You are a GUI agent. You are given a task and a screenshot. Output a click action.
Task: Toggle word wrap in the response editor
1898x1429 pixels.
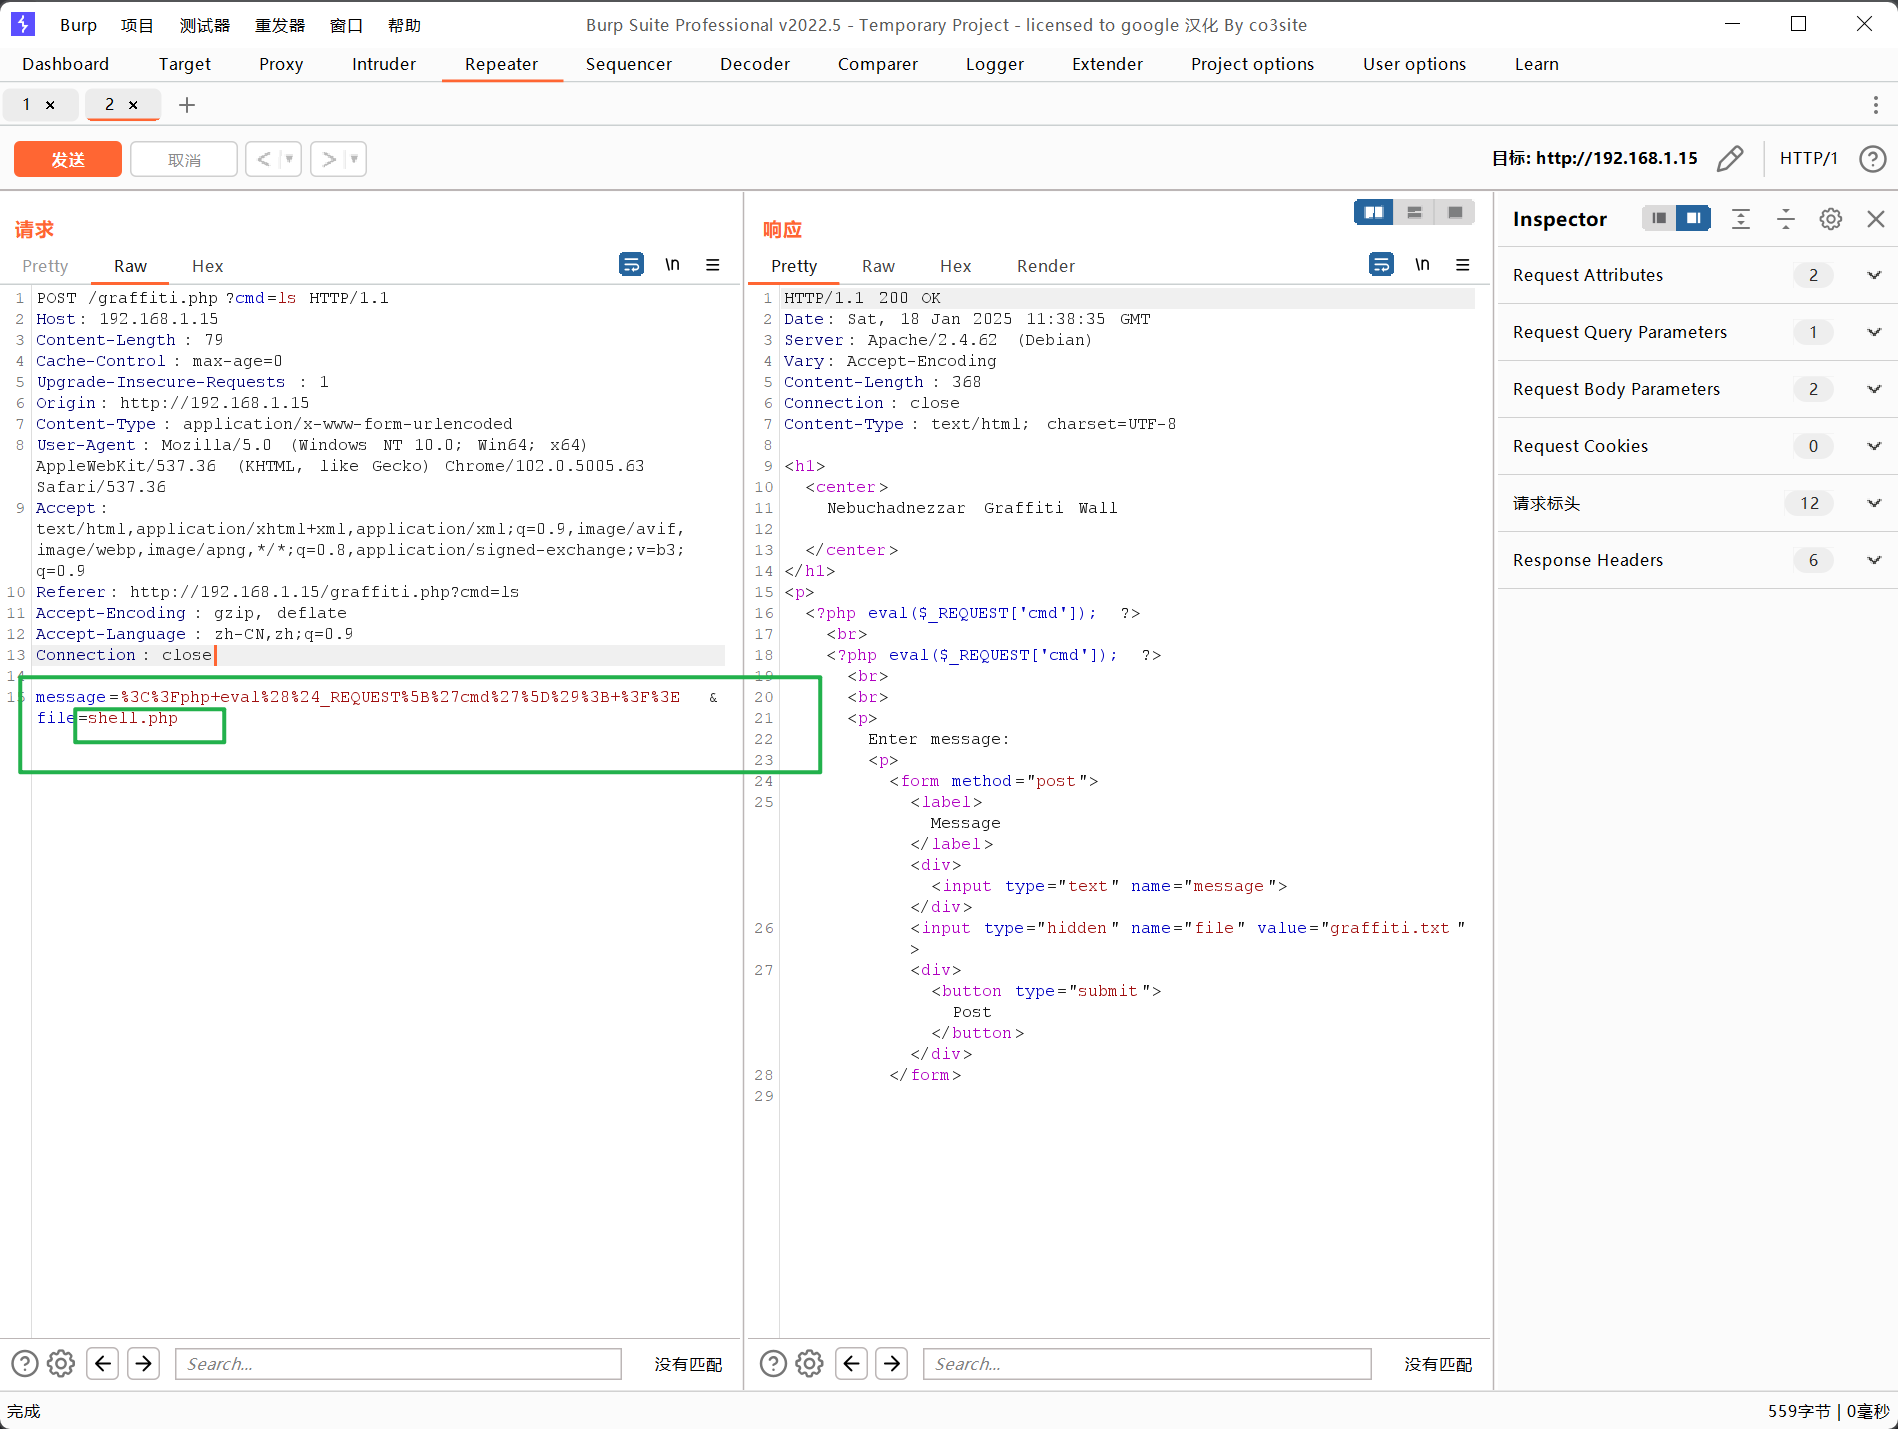pyautogui.click(x=1381, y=265)
